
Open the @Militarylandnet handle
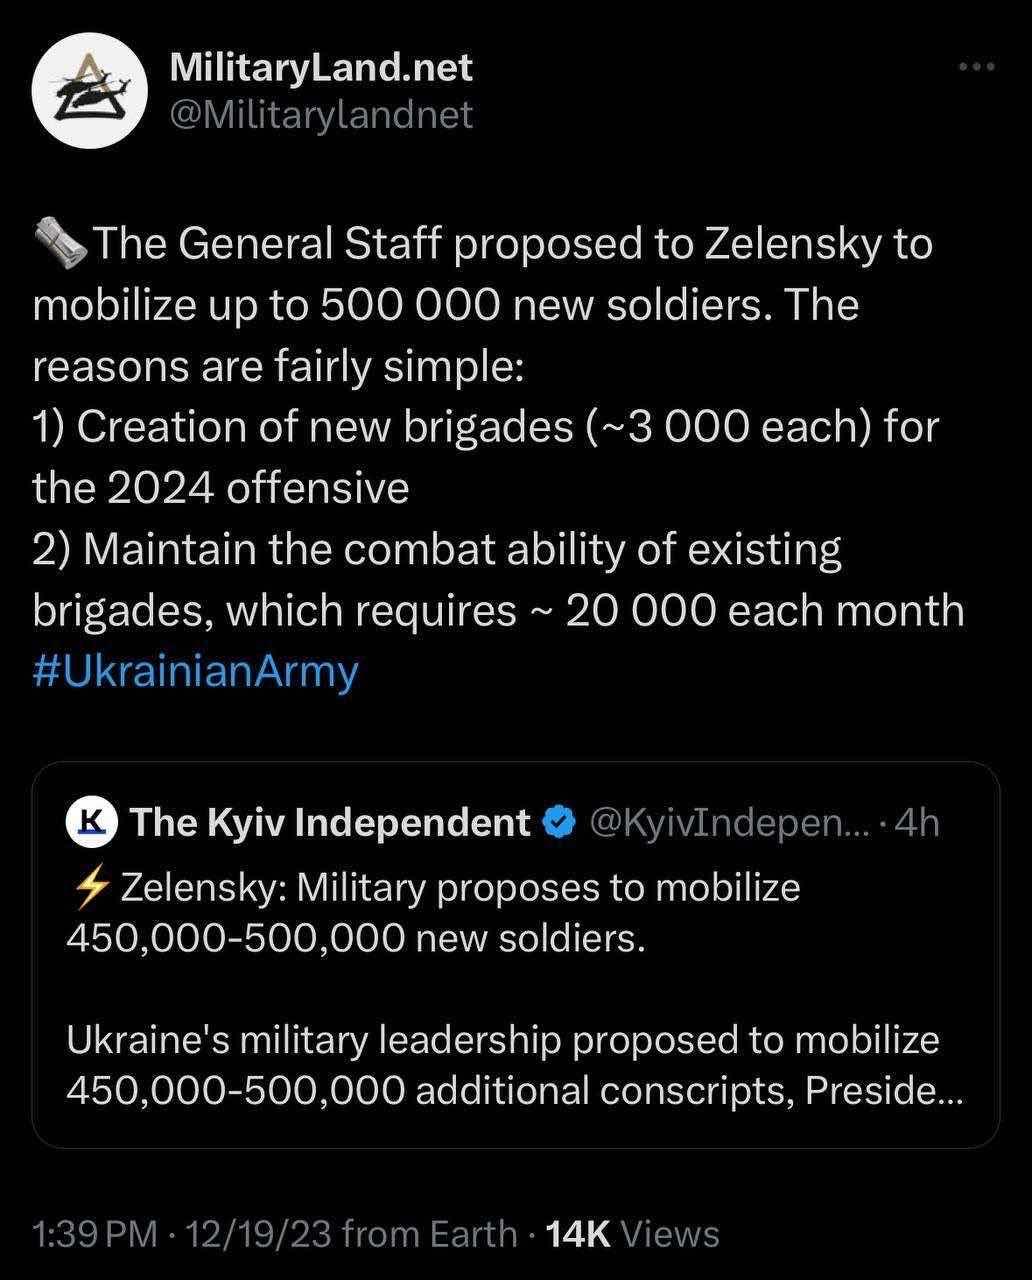coord(321,115)
